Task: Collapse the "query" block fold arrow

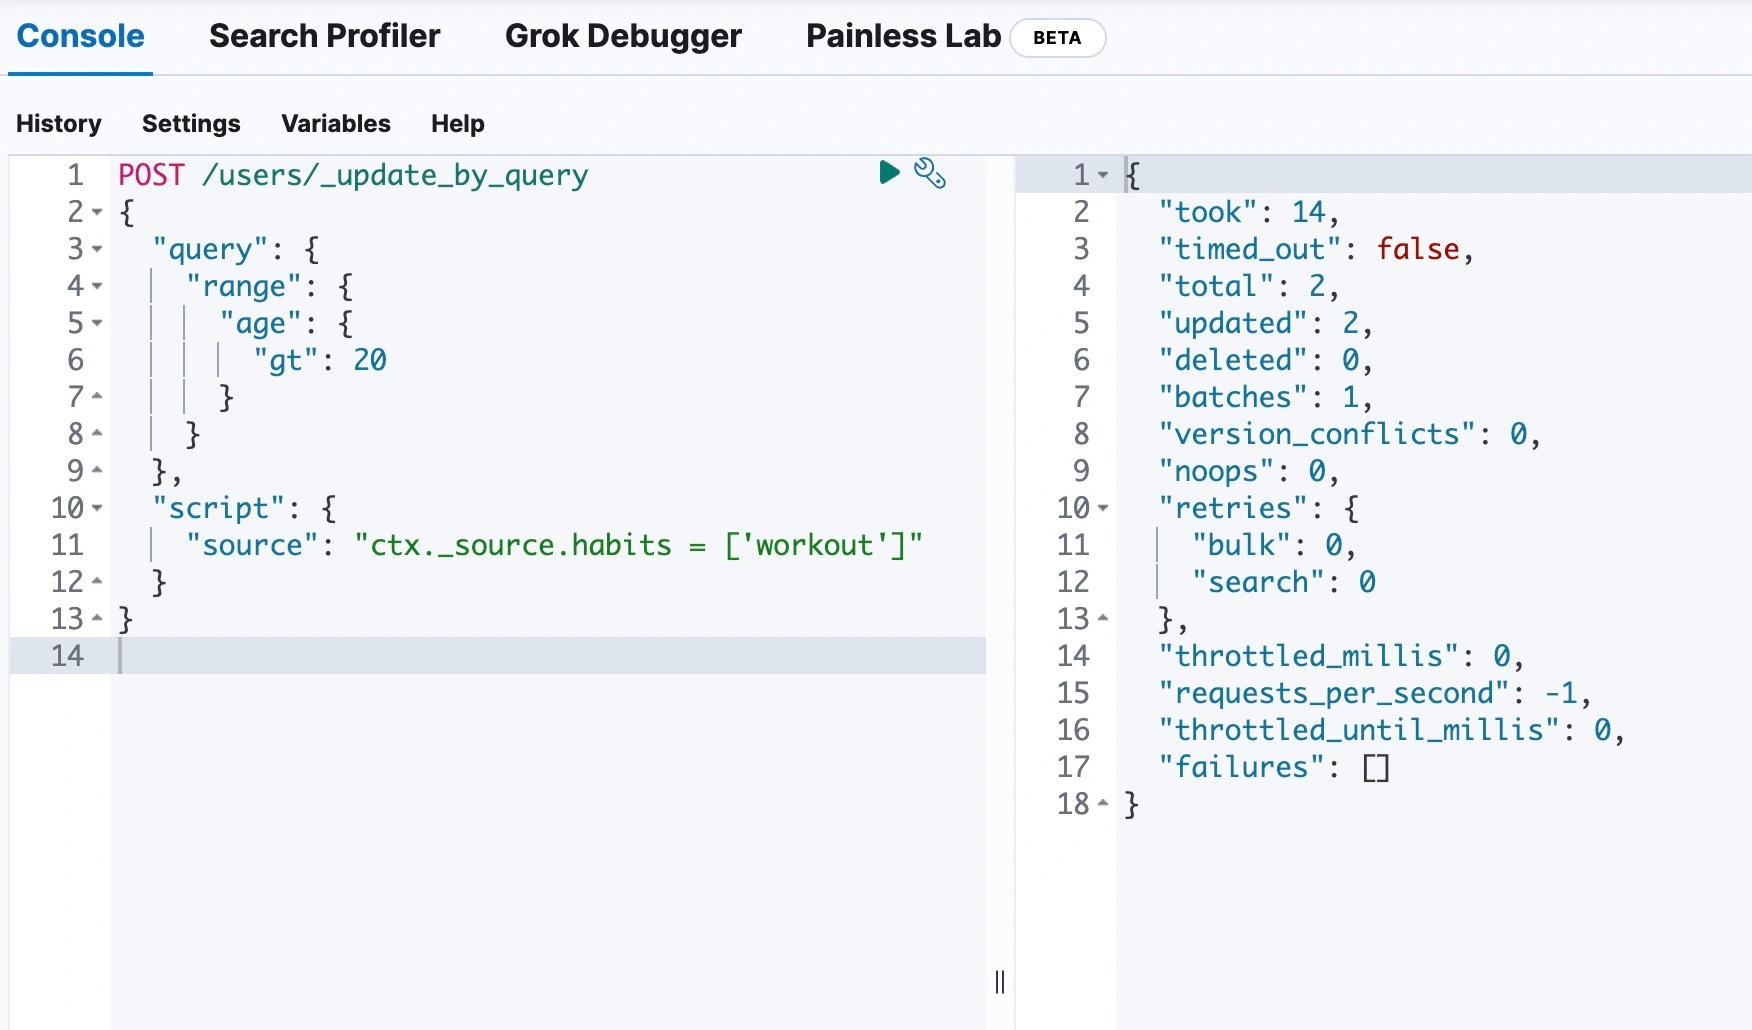Action: point(97,249)
